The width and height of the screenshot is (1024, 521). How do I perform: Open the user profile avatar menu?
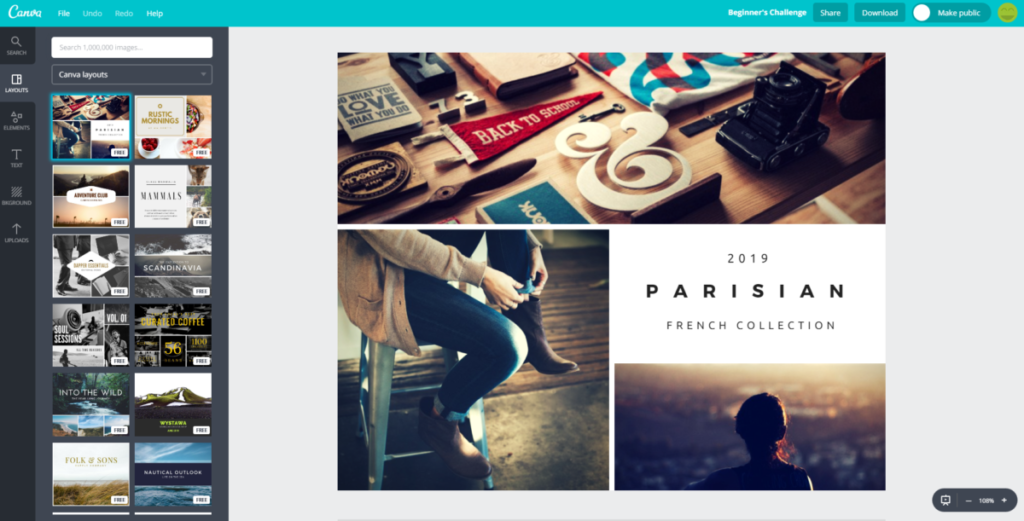coord(1008,12)
